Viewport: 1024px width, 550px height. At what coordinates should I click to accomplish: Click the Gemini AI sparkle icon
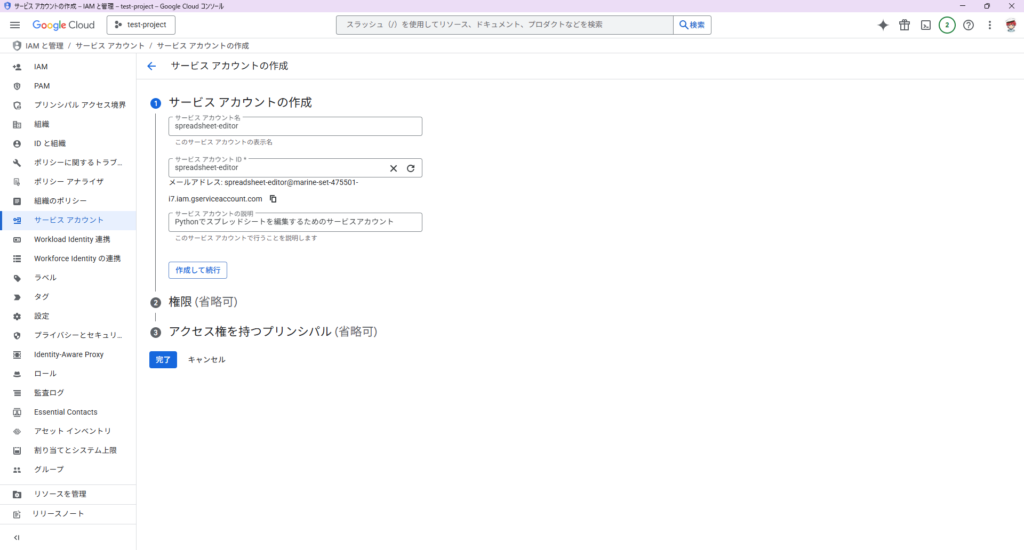pos(883,25)
